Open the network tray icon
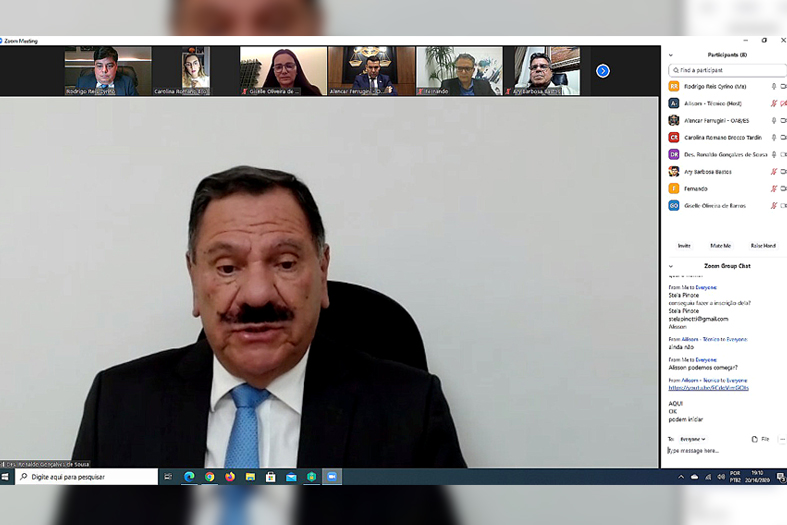Screen dimensions: 787x525 (708, 477)
